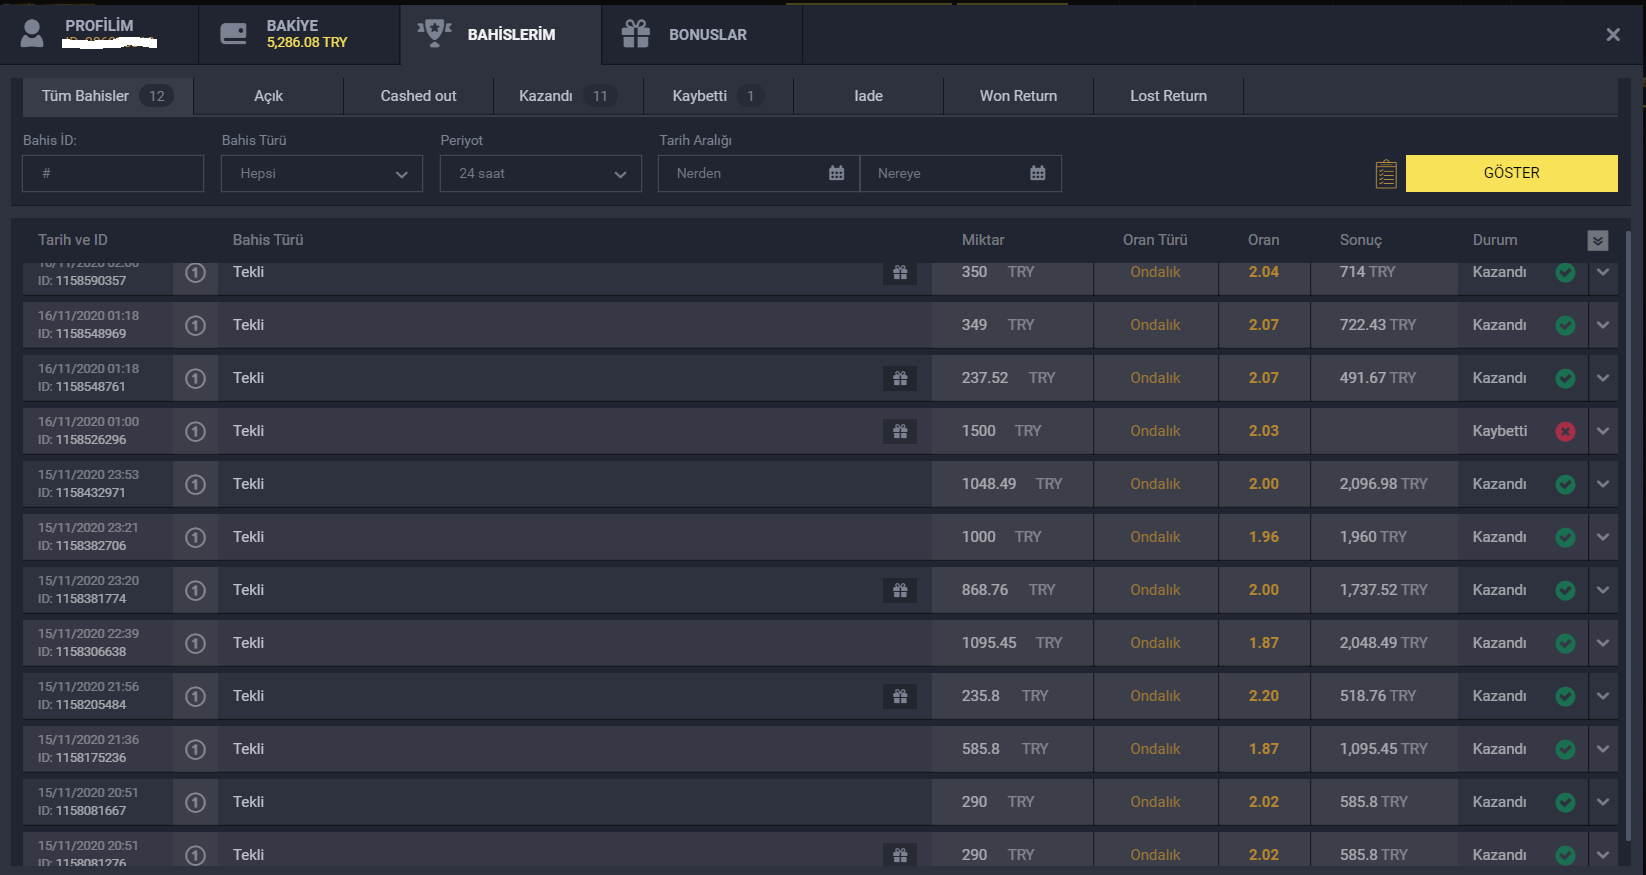This screenshot has width=1646, height=875.
Task: Click the Sonuç column header
Action: pos(1361,240)
